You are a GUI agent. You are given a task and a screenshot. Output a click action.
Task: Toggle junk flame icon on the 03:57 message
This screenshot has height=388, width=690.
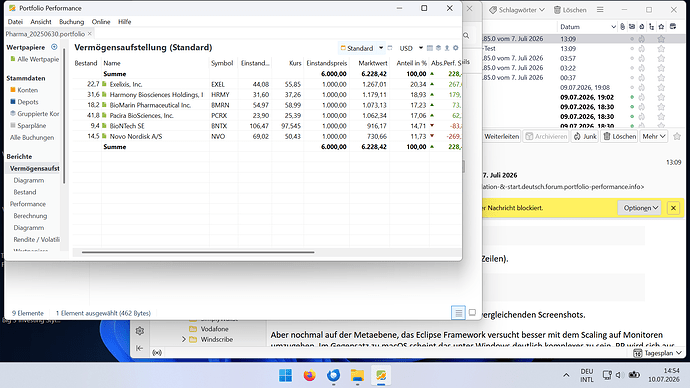click(x=642, y=58)
